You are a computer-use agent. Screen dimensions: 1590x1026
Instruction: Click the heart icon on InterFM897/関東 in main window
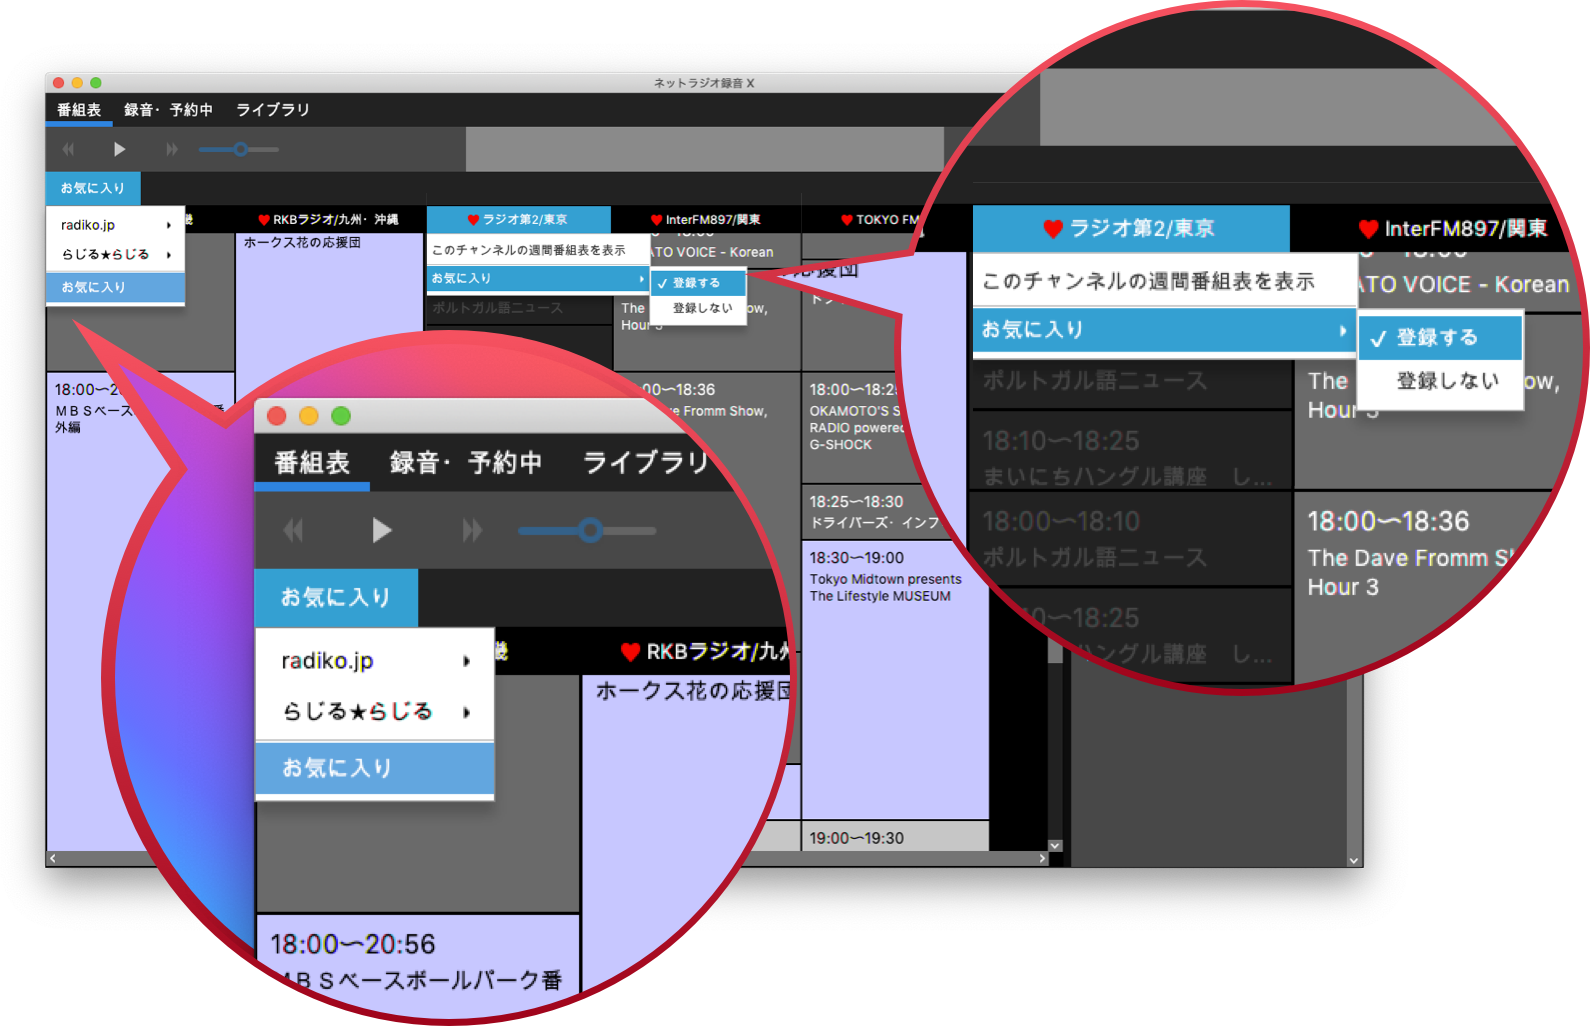point(656,220)
